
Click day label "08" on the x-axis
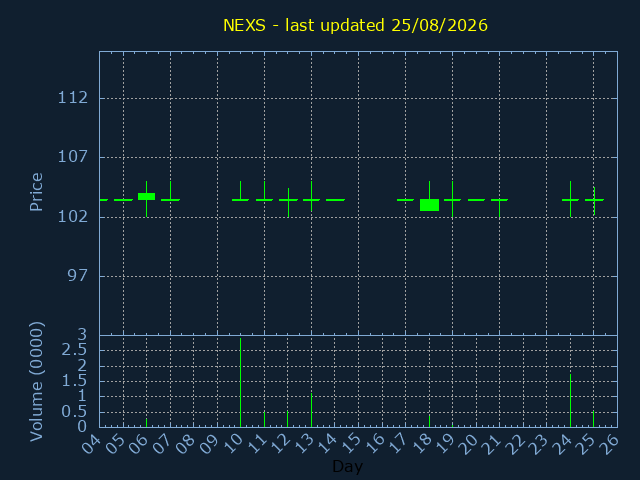click(x=185, y=444)
